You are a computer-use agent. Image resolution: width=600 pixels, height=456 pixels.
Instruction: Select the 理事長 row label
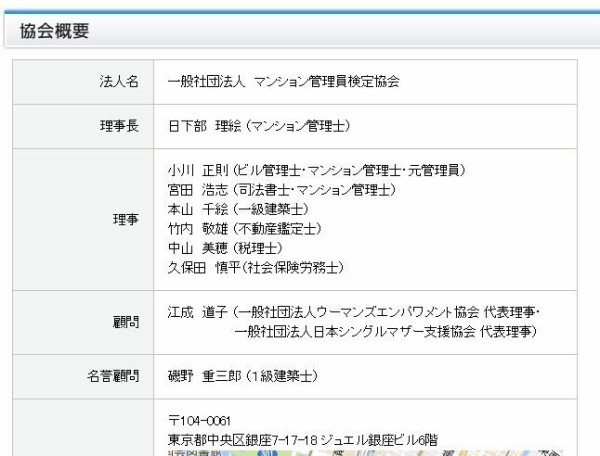(119, 125)
